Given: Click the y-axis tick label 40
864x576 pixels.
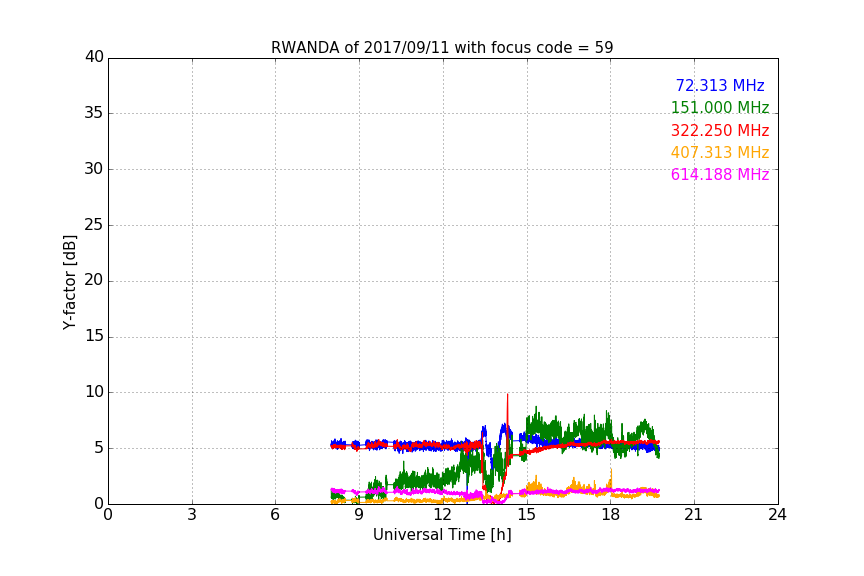Looking at the screenshot, I should click(94, 57).
